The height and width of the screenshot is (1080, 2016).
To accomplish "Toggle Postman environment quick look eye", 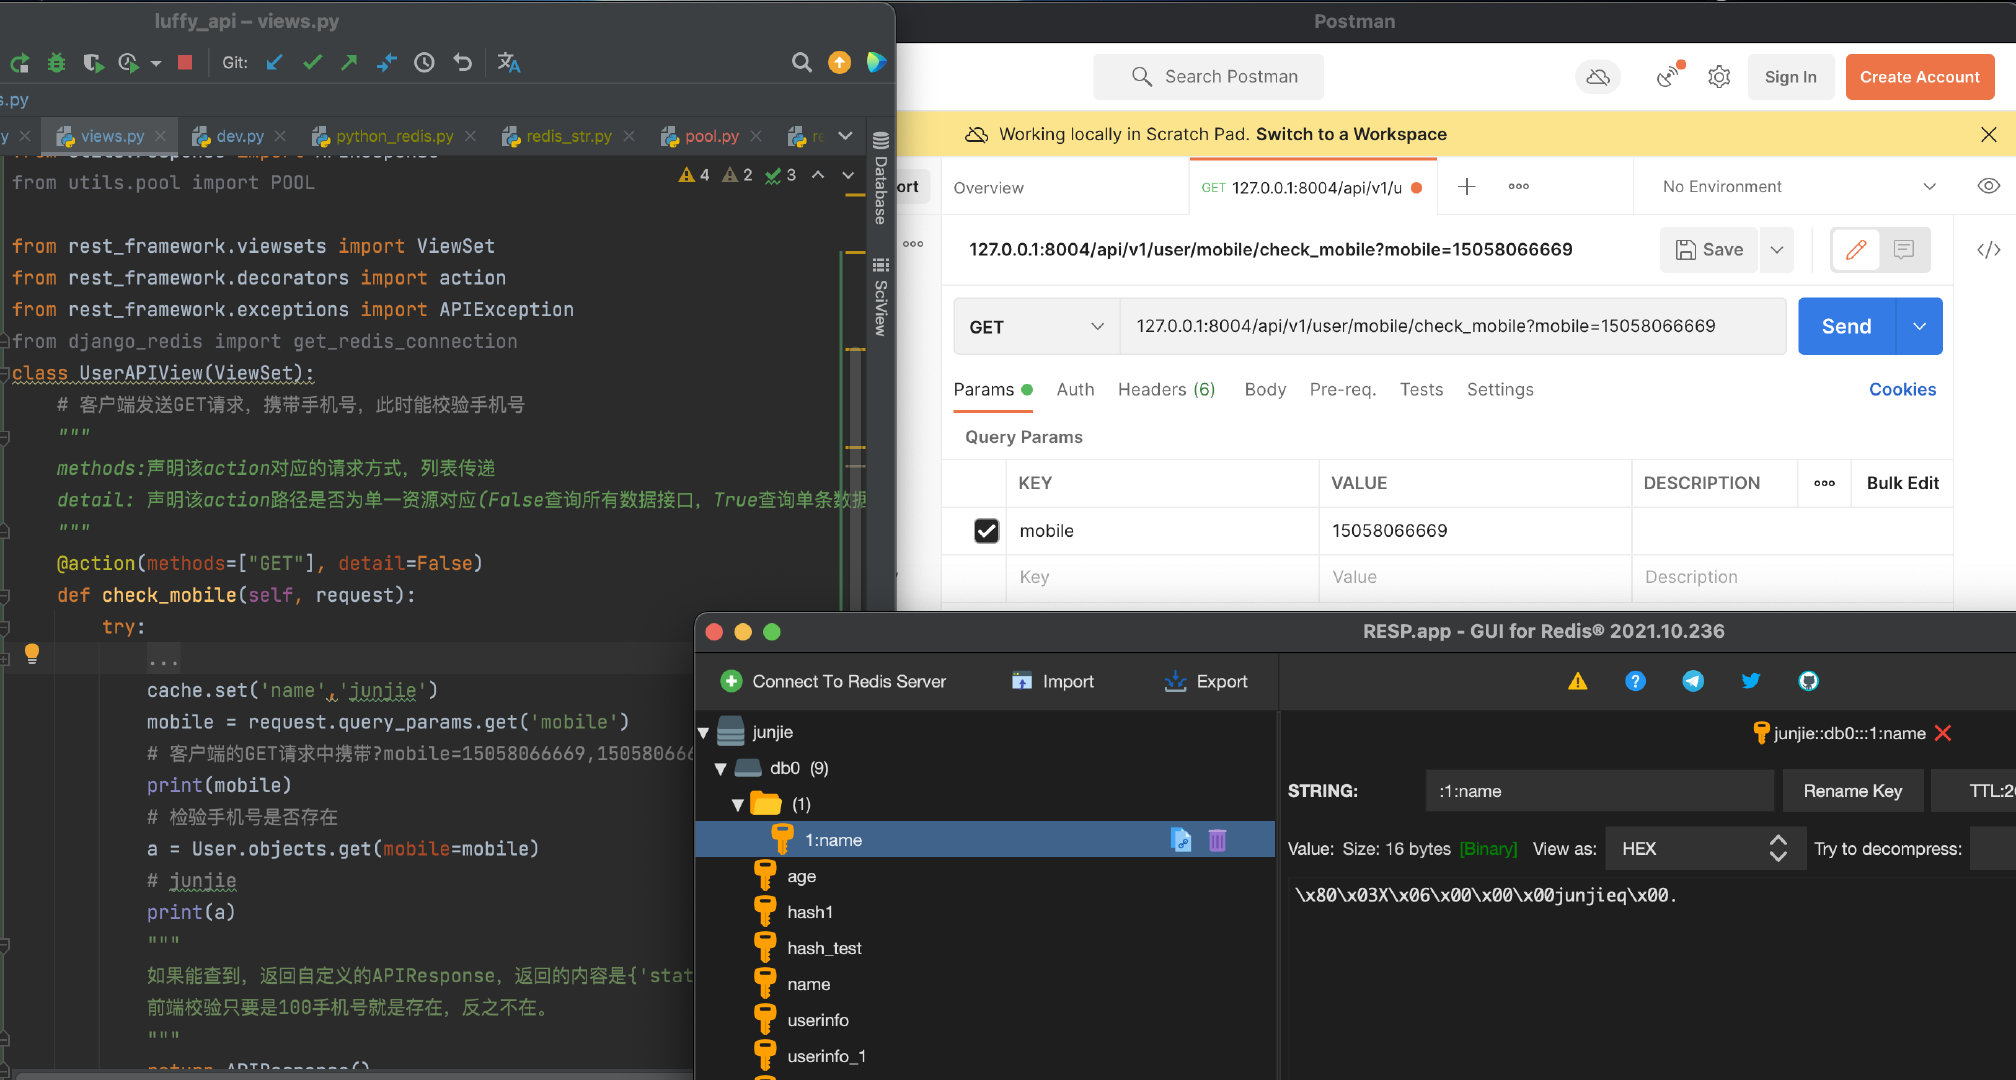I will [x=1989, y=186].
